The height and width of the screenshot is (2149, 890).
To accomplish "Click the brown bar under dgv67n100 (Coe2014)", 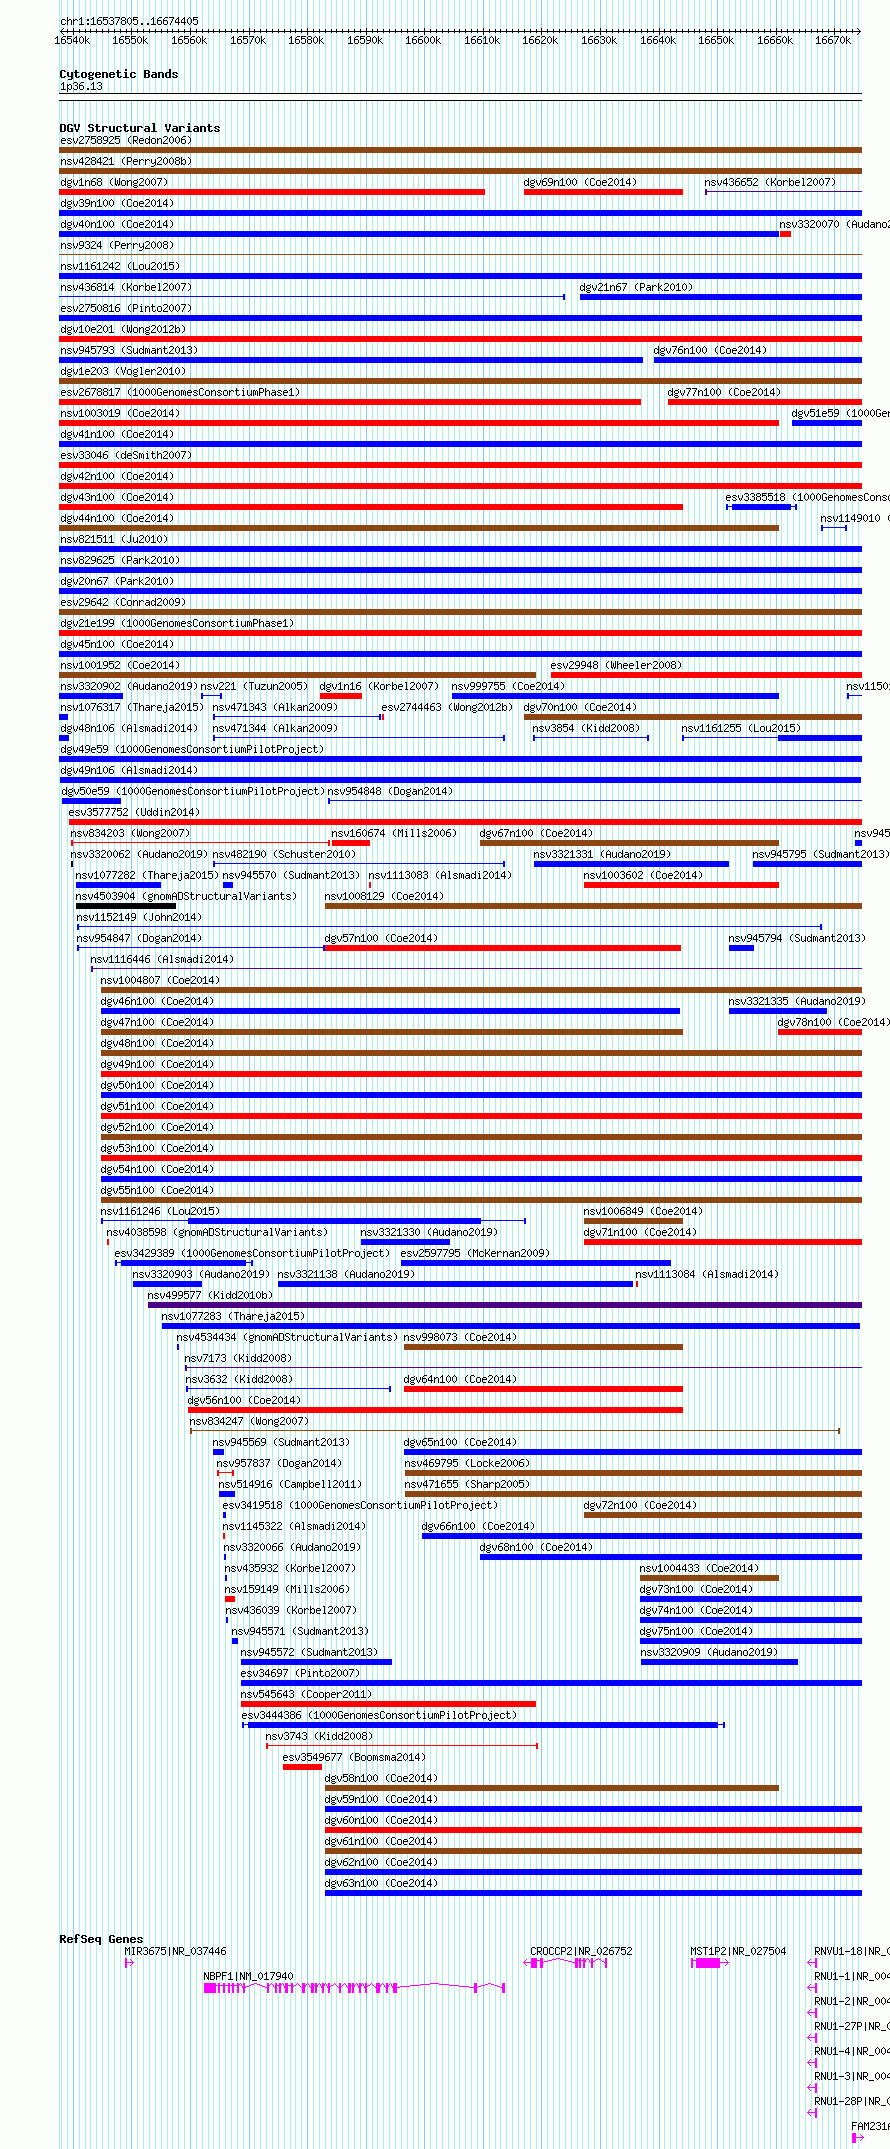I will pyautogui.click(x=629, y=843).
